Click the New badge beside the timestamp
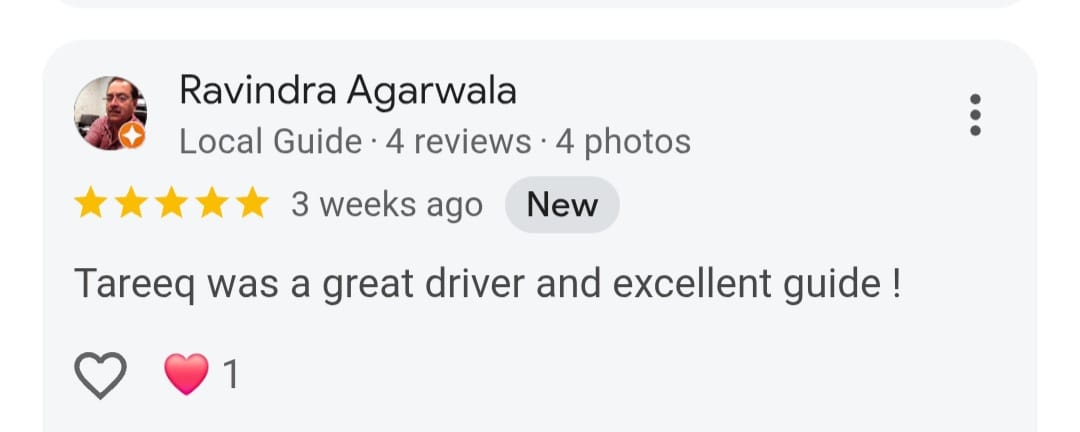This screenshot has height=432, width=1080. [562, 205]
